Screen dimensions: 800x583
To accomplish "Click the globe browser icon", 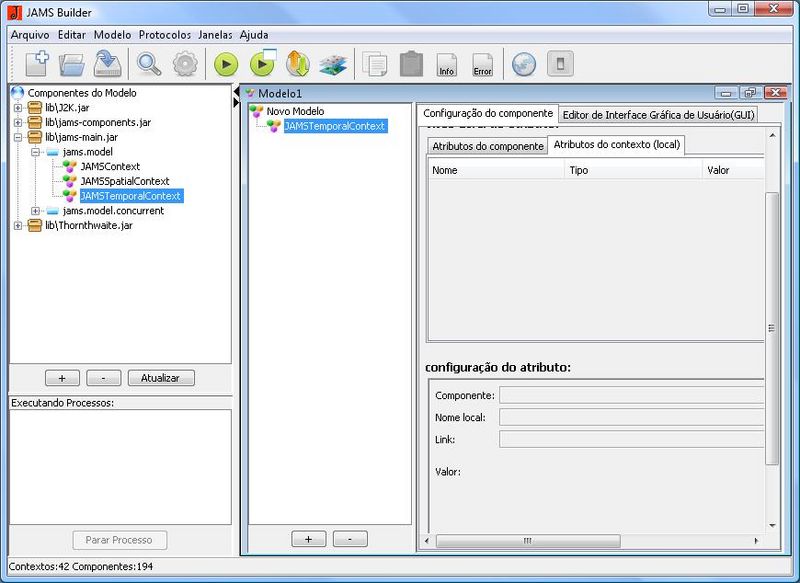I will tap(524, 64).
